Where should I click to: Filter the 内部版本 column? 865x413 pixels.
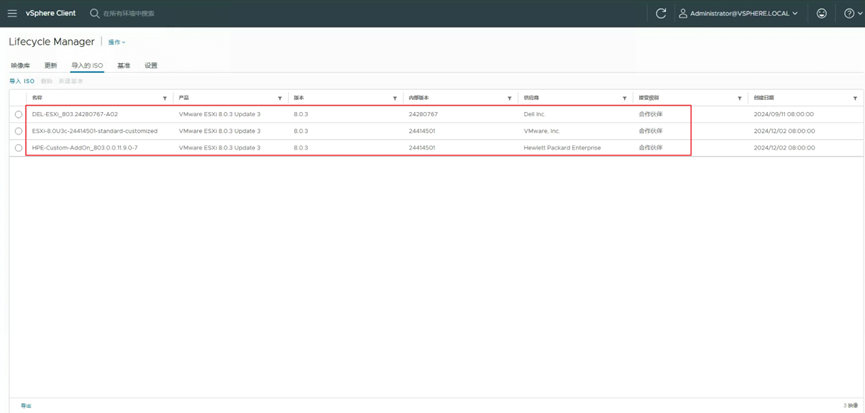tap(509, 98)
